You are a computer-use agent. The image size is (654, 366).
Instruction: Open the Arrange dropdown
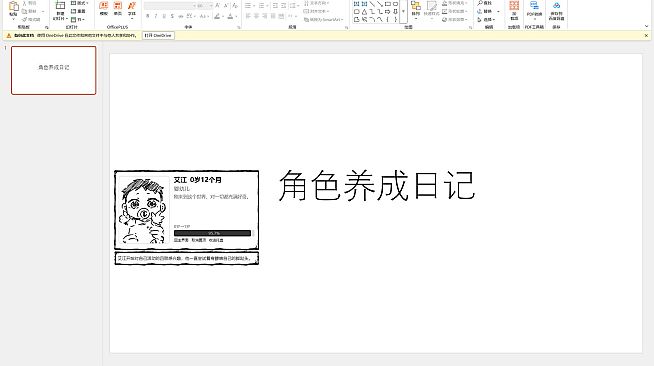click(x=416, y=9)
